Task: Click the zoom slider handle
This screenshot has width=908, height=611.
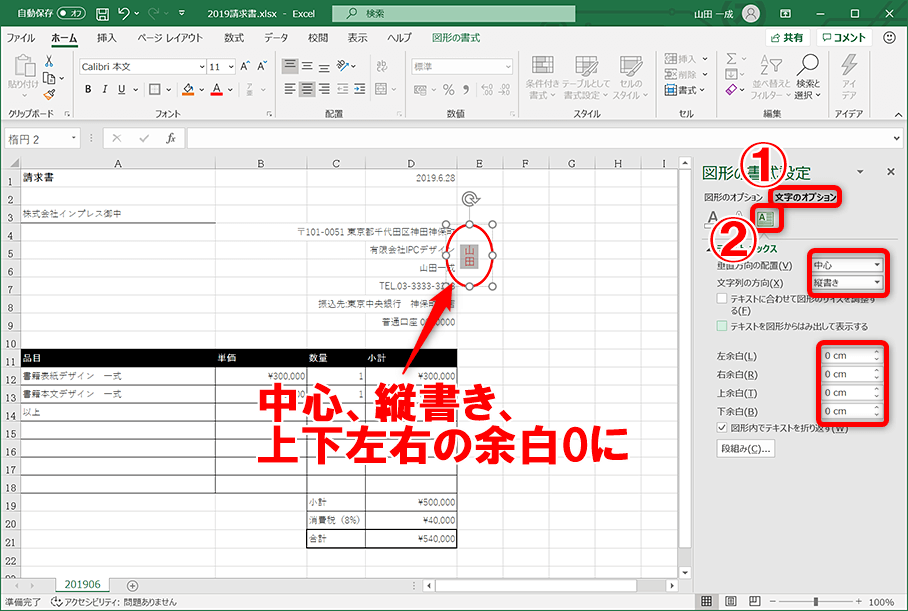Action: pyautogui.click(x=816, y=602)
